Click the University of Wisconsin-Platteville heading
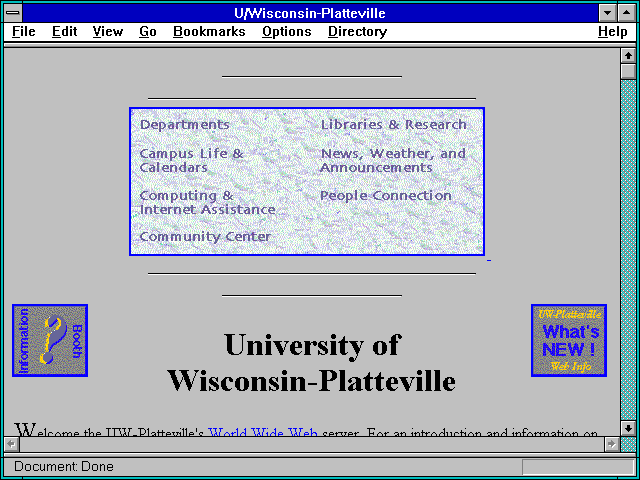This screenshot has width=640, height=480. pos(312,362)
